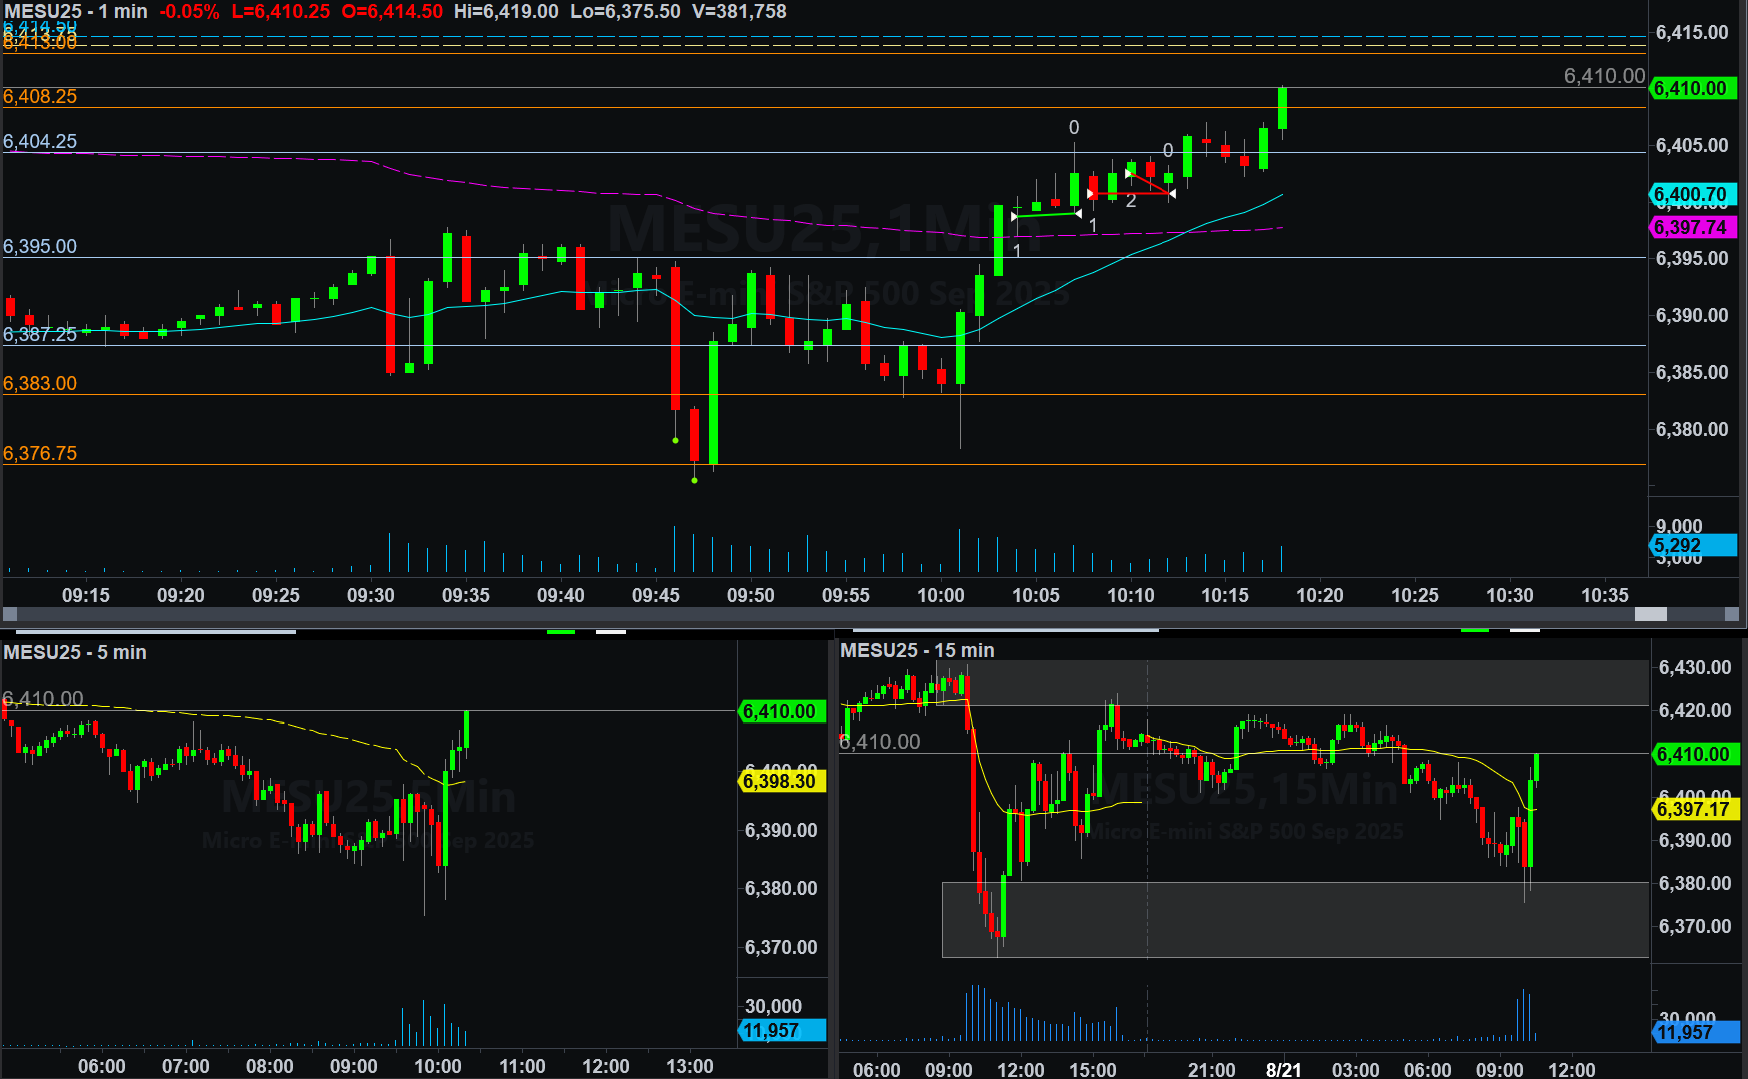
Task: Select the magenta 6,397.74 indicator price tag
Action: [x=1691, y=227]
